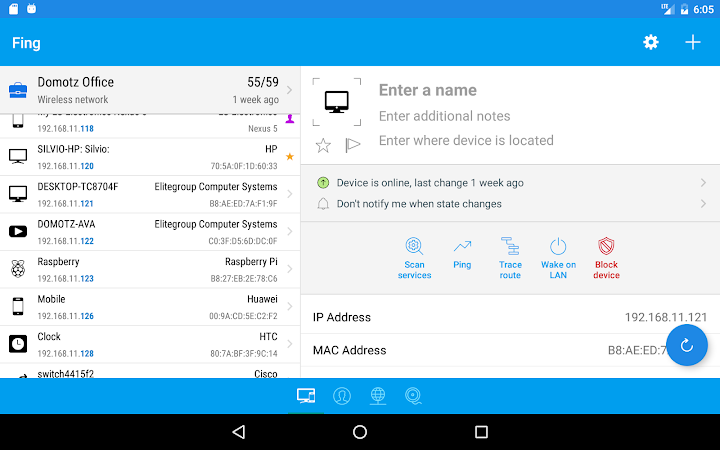720x450 pixels.
Task: Open device online status details chevron
Action: click(x=703, y=183)
